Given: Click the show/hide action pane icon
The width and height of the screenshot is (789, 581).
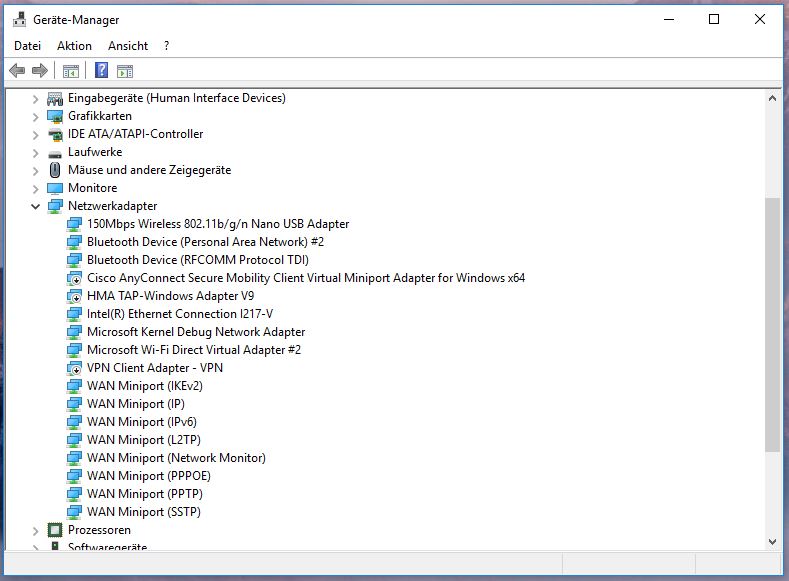Looking at the screenshot, I should [x=125, y=71].
